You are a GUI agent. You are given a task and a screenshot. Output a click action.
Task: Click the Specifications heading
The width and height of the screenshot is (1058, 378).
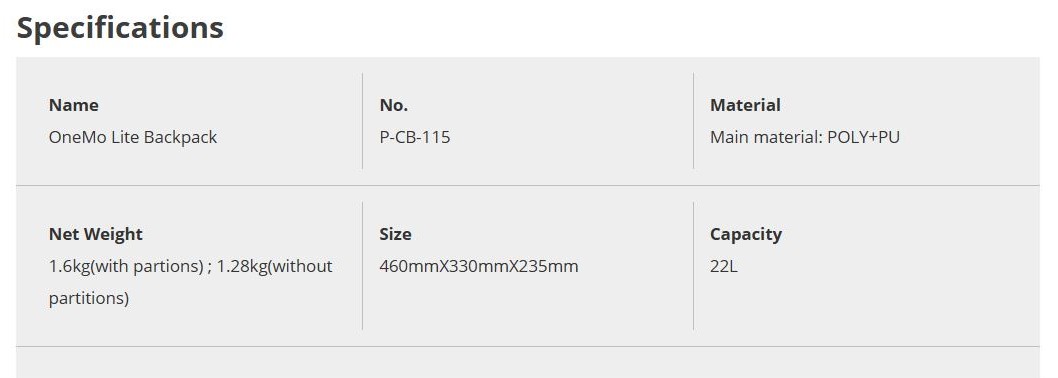[120, 28]
